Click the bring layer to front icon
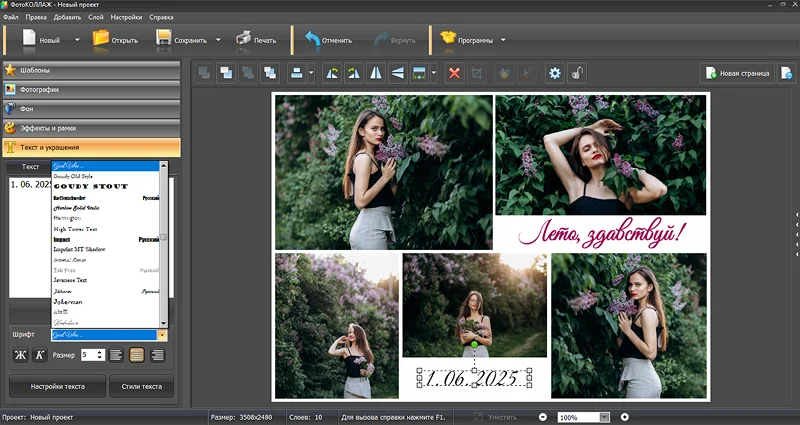The width and height of the screenshot is (800, 425). [269, 73]
